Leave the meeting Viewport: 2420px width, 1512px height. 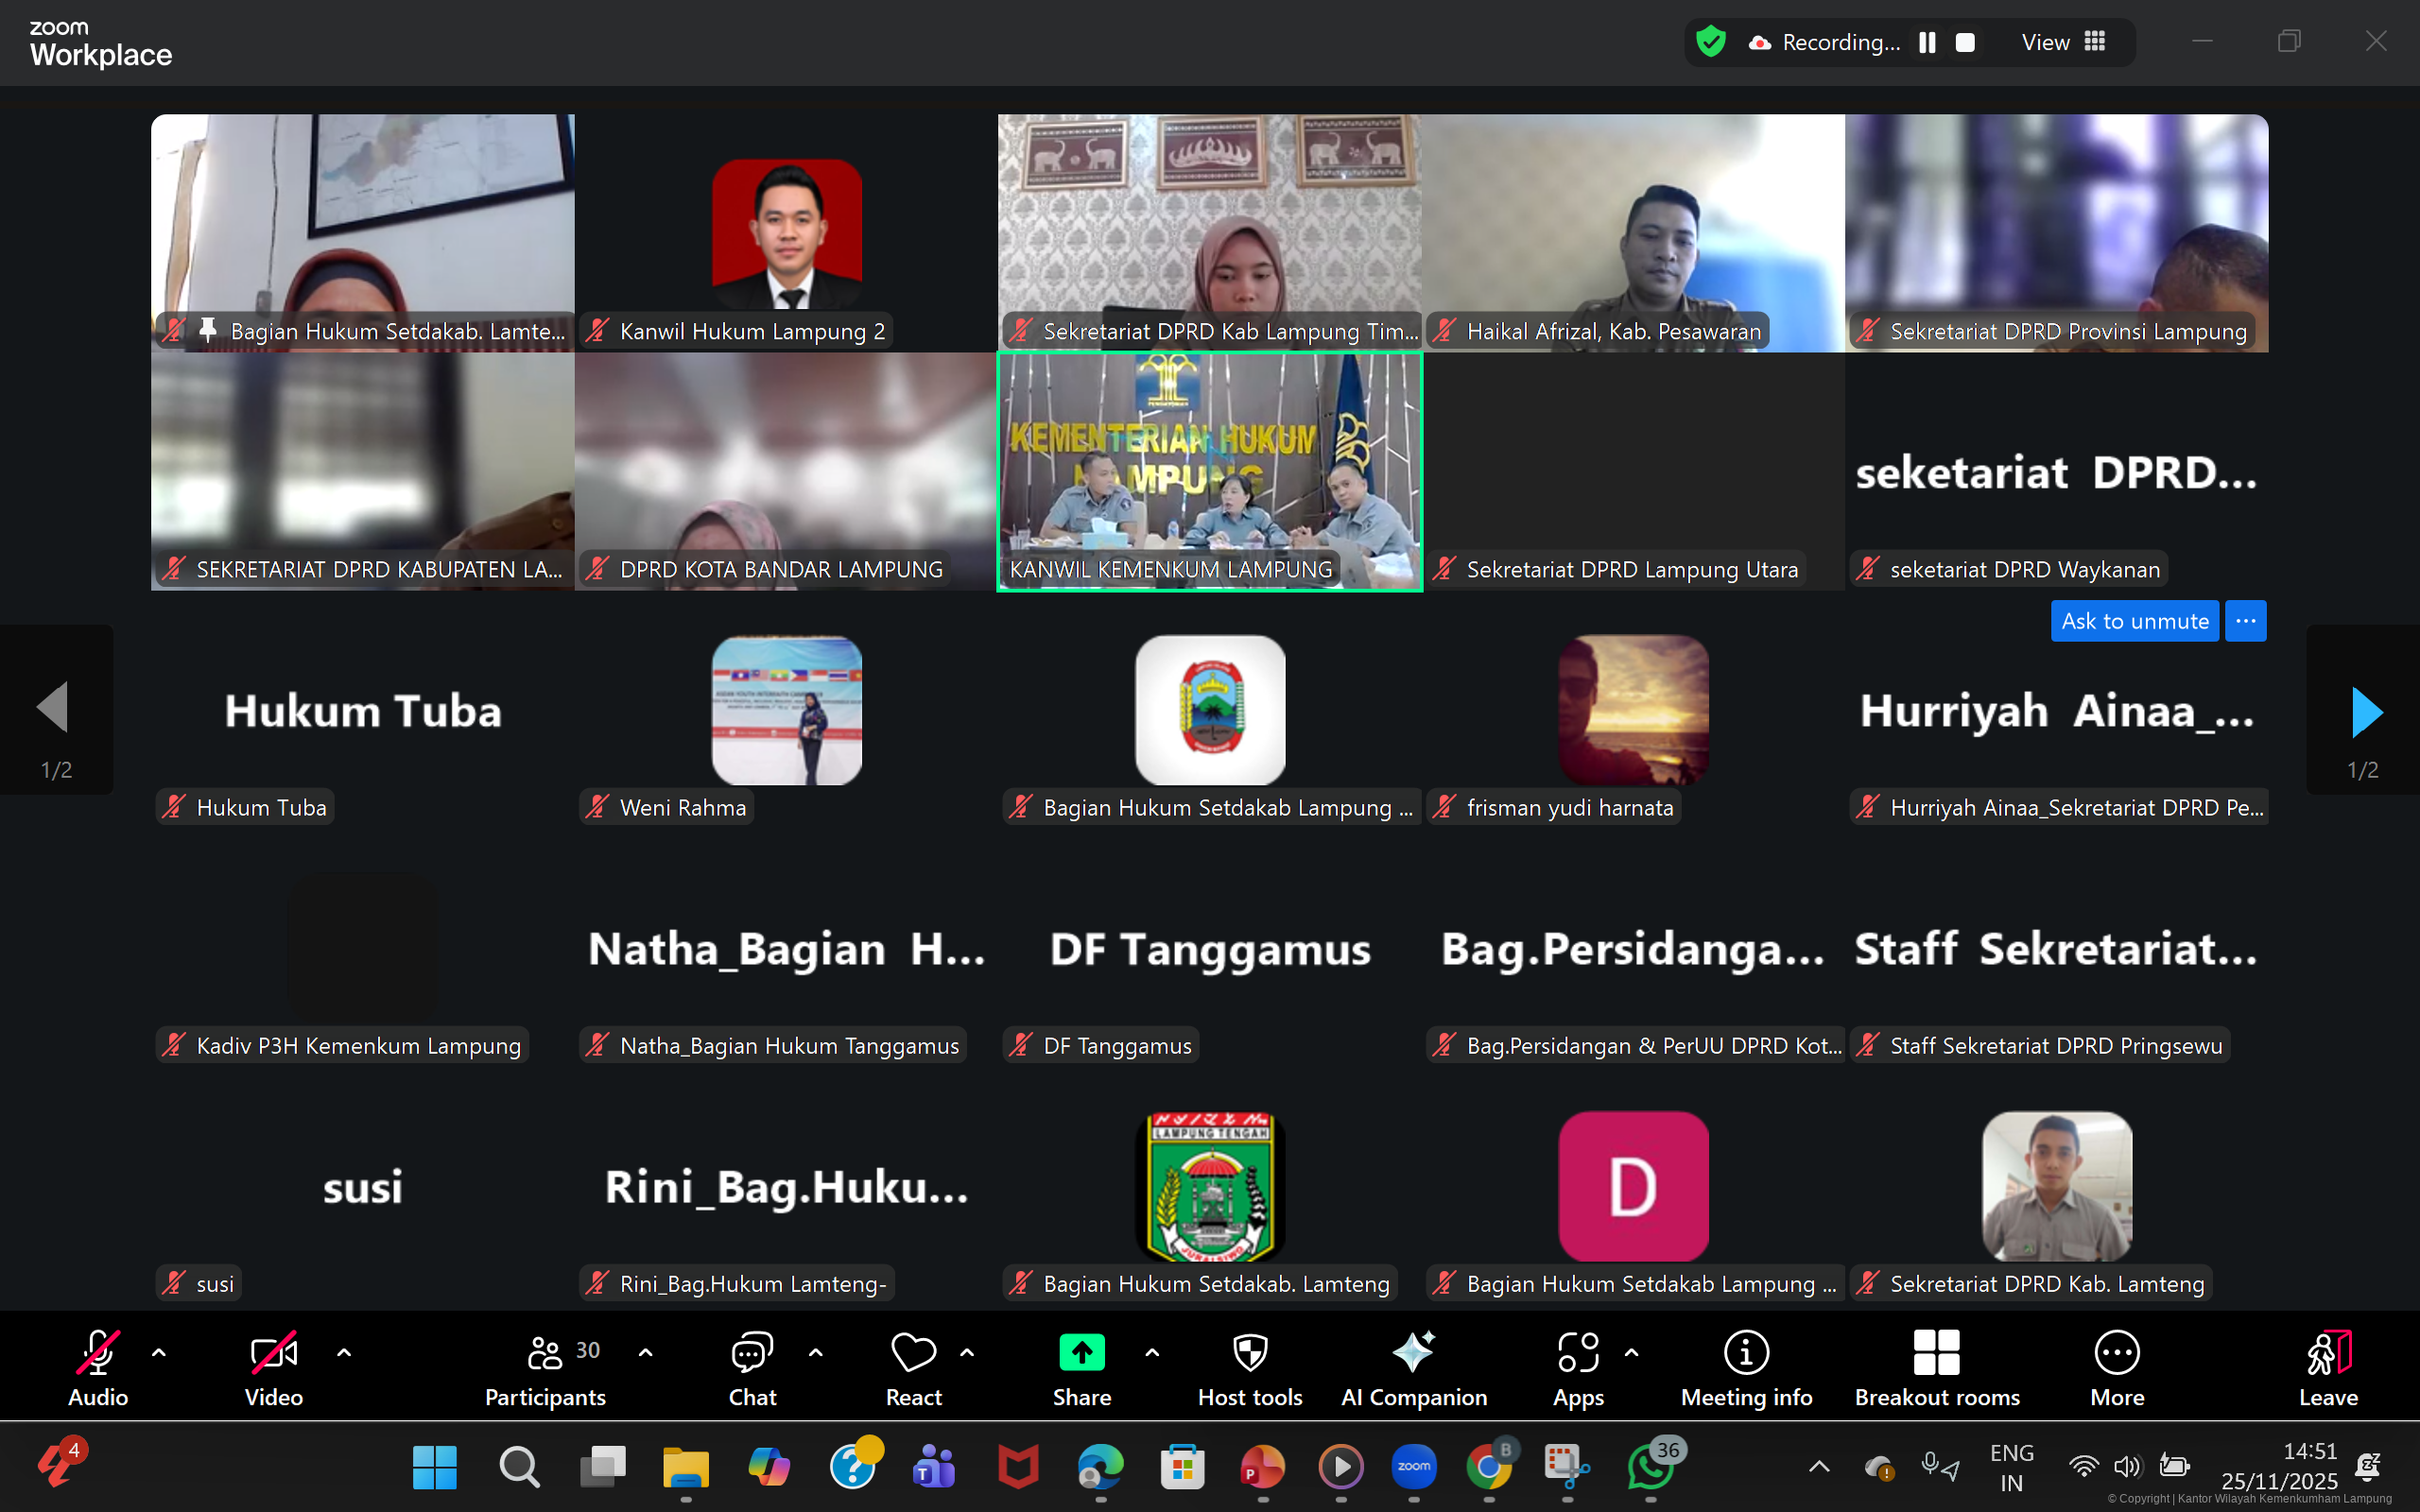click(2327, 1368)
